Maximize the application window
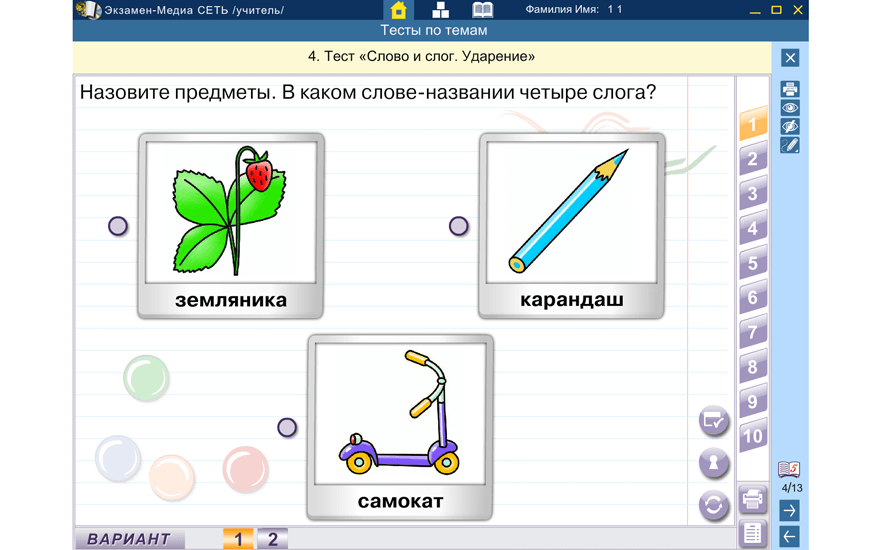Image resolution: width=880 pixels, height=550 pixels. point(776,10)
